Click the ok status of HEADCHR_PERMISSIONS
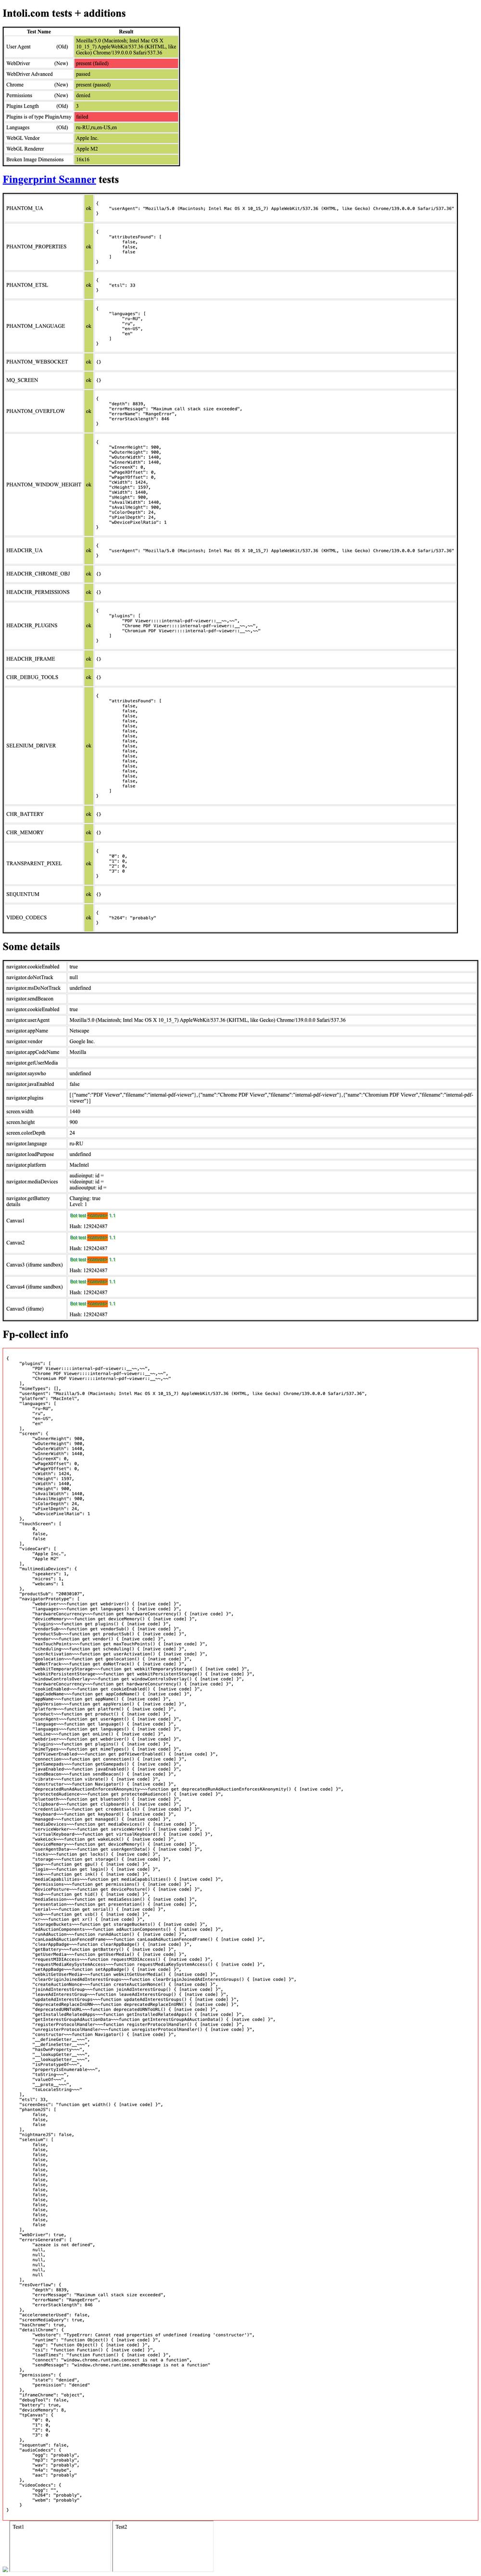This screenshot has width=481, height=2576. click(x=88, y=592)
